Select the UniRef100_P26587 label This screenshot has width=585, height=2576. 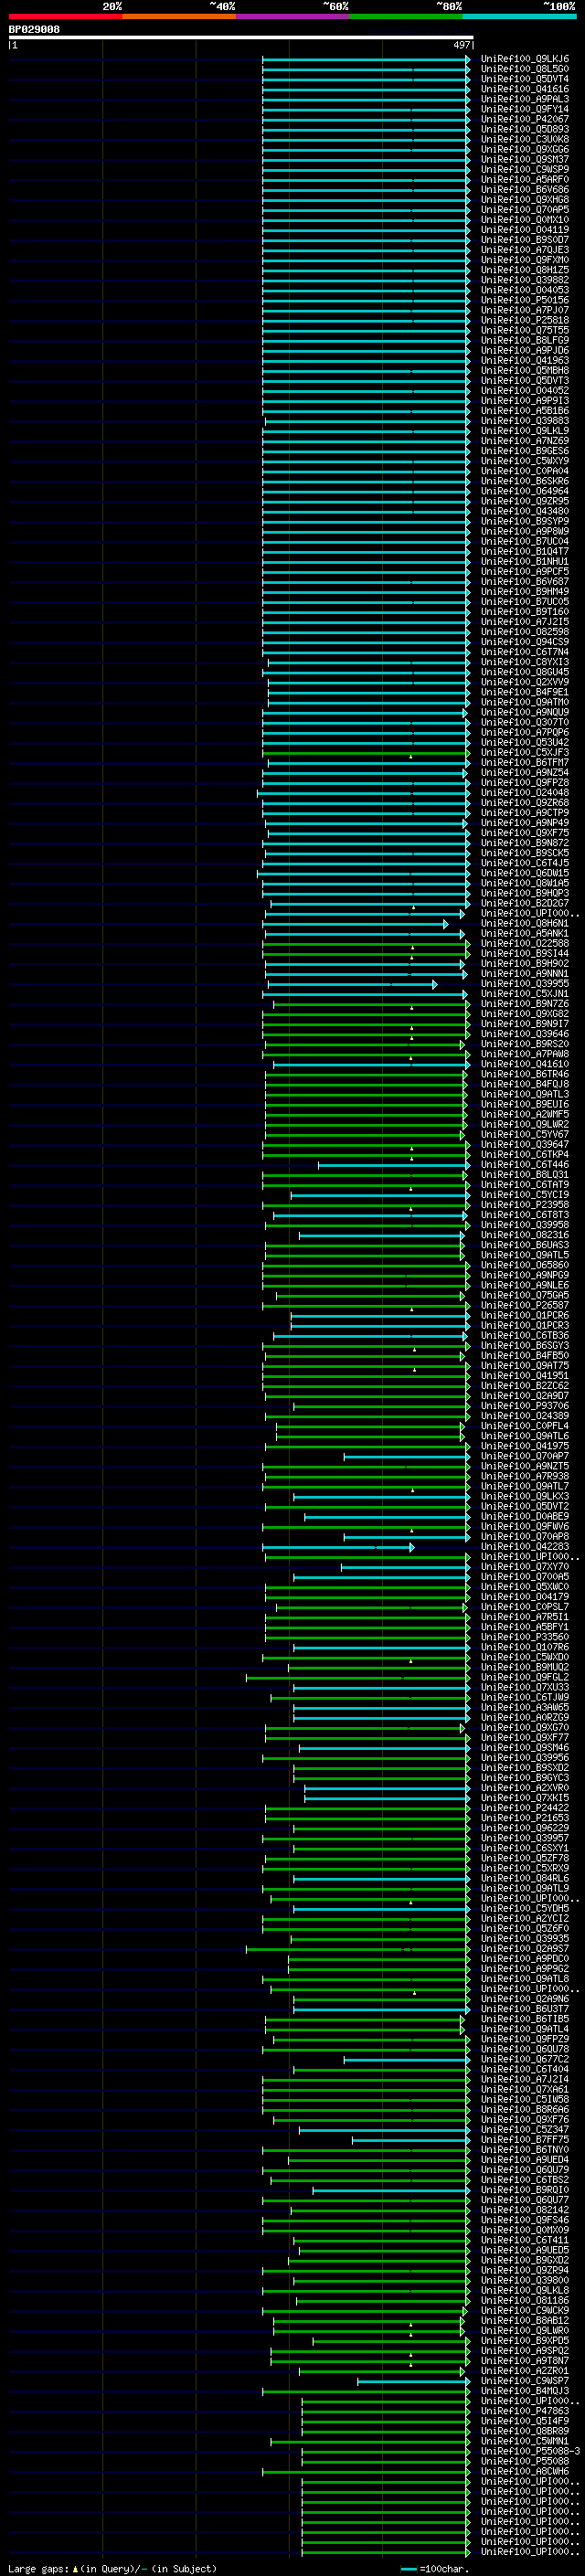pos(525,1305)
